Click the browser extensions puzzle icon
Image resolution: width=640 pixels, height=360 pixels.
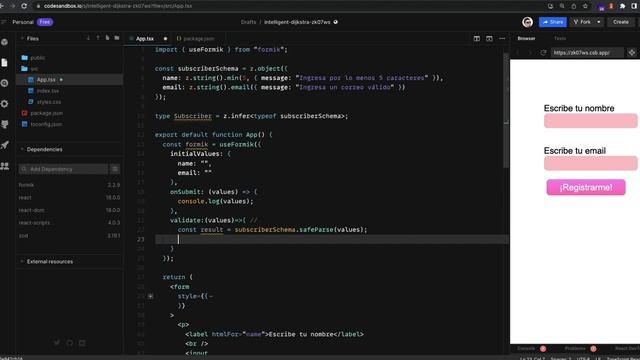click(622, 6)
